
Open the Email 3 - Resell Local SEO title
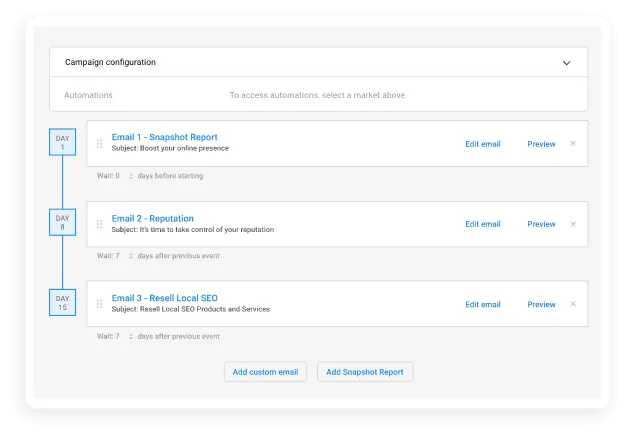pyautogui.click(x=164, y=298)
